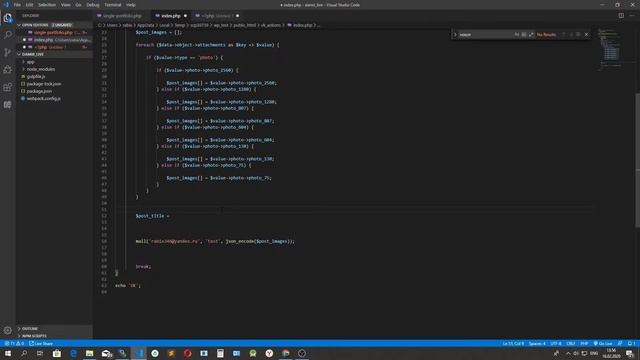
Task: Toggle Match Case in find widget
Action: click(x=517, y=35)
